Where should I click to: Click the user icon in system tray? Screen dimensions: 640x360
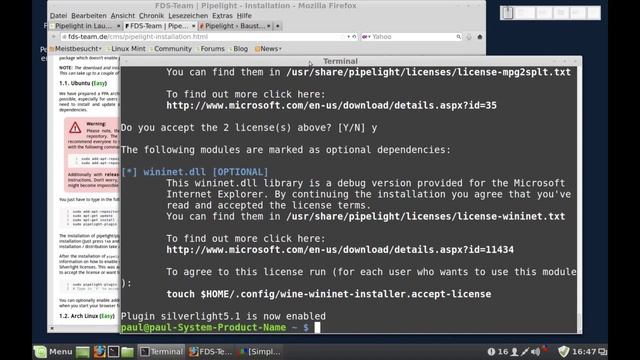tap(514, 351)
